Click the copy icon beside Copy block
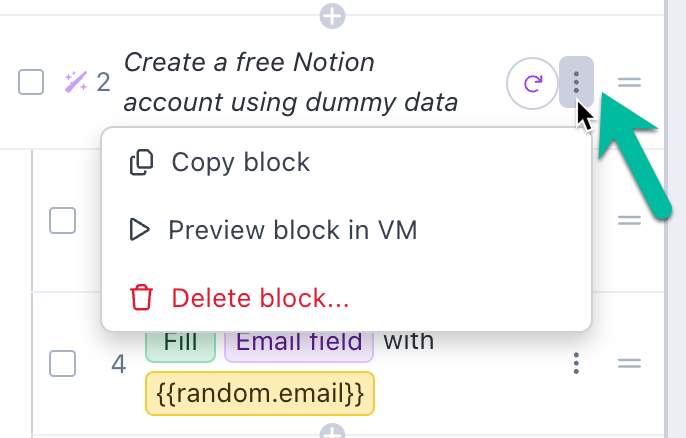 pyautogui.click(x=142, y=162)
